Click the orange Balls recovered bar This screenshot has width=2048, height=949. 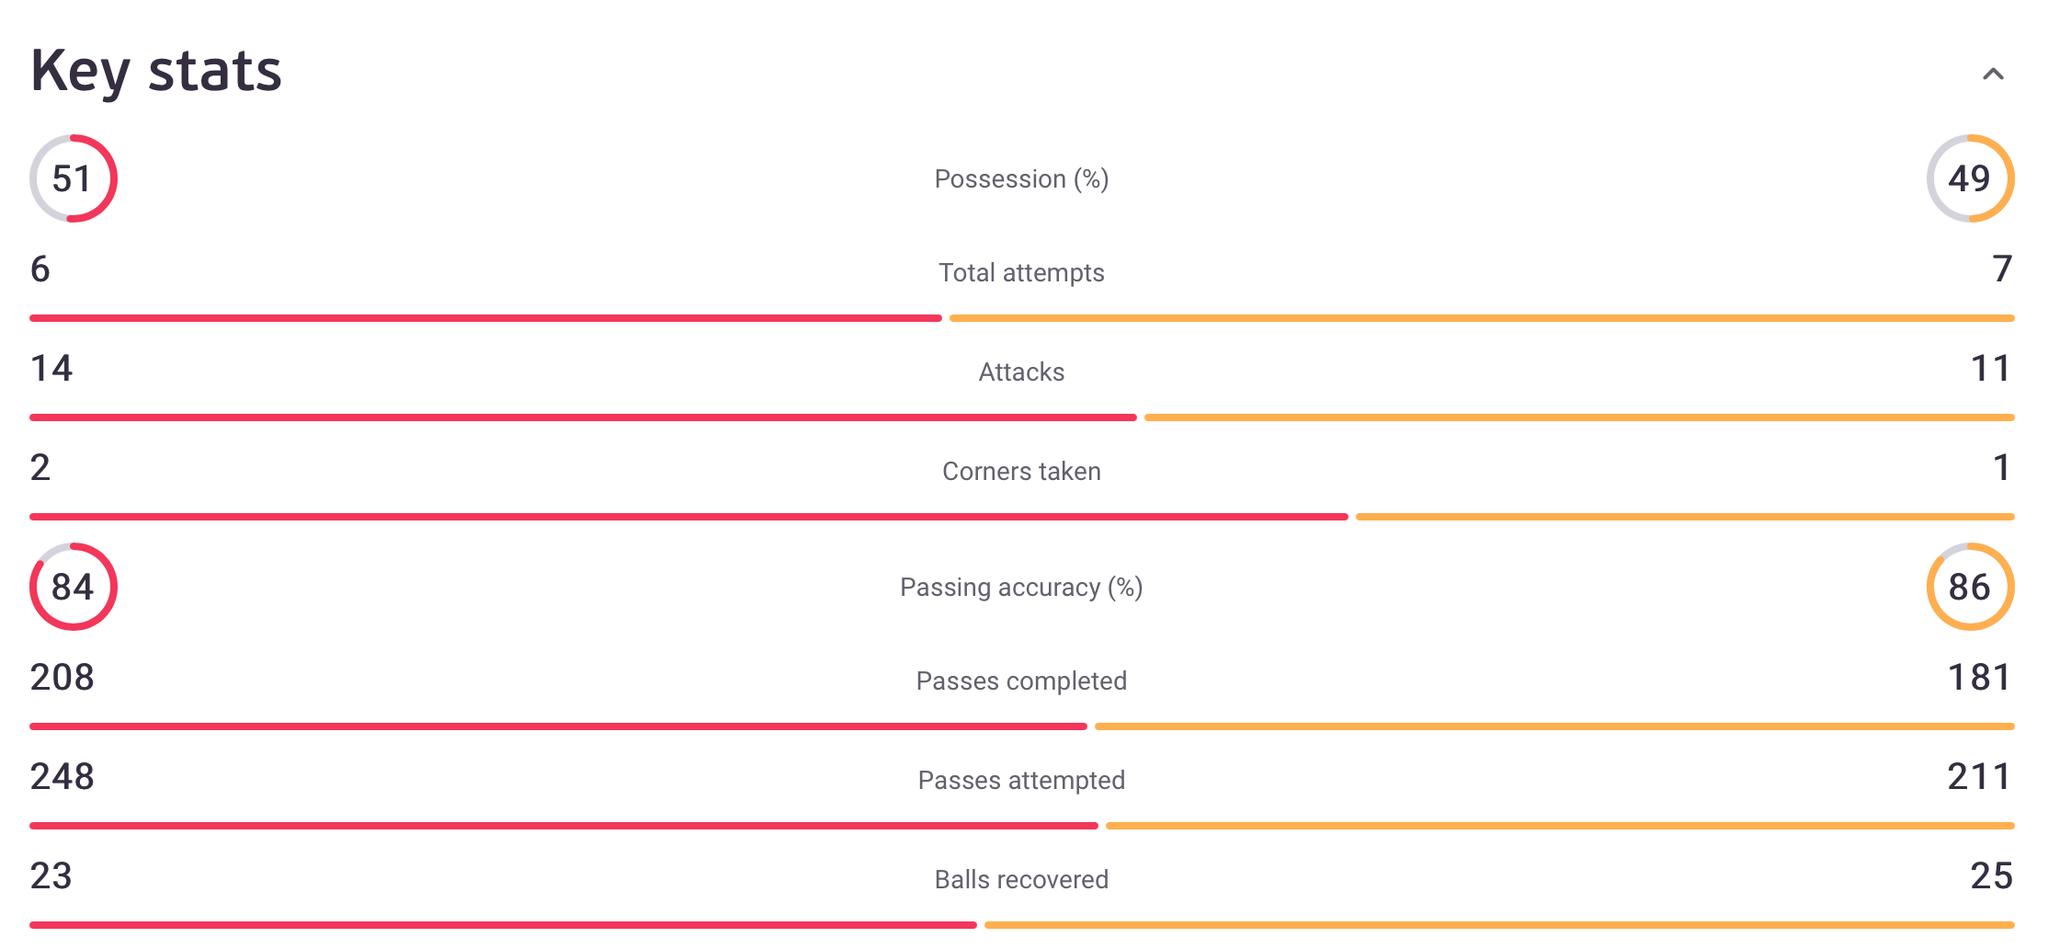[1499, 925]
